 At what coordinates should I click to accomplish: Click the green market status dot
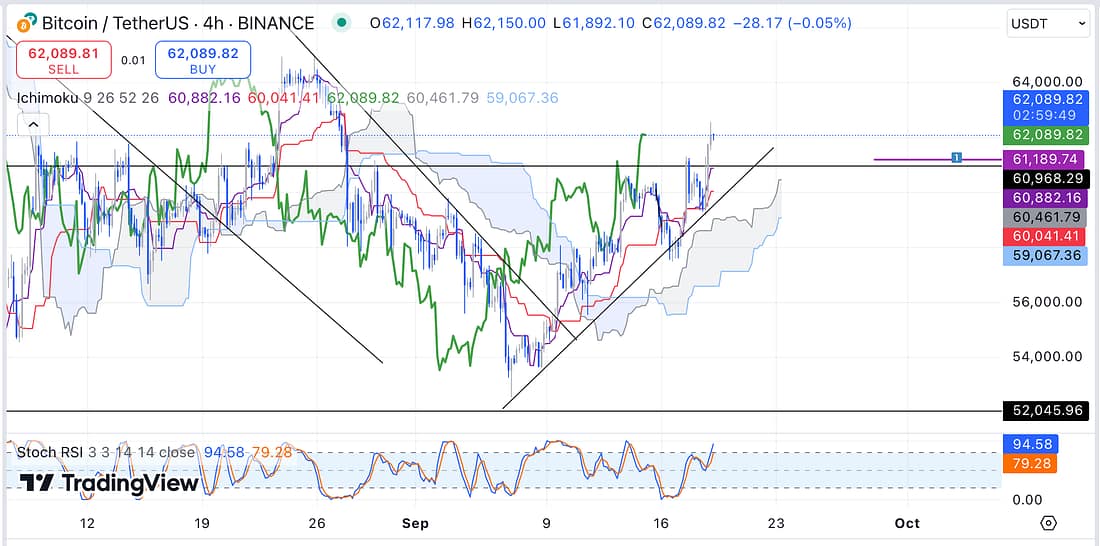coord(343,22)
